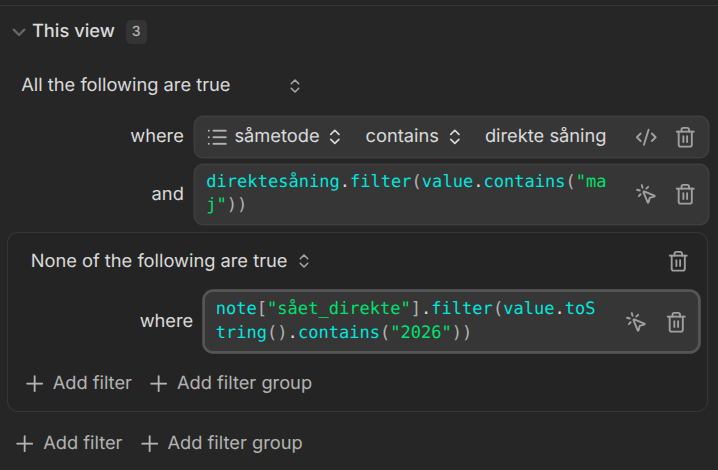Screen dimensions: 718x470
Task: Open the None of the following are true selector
Action: 170,261
